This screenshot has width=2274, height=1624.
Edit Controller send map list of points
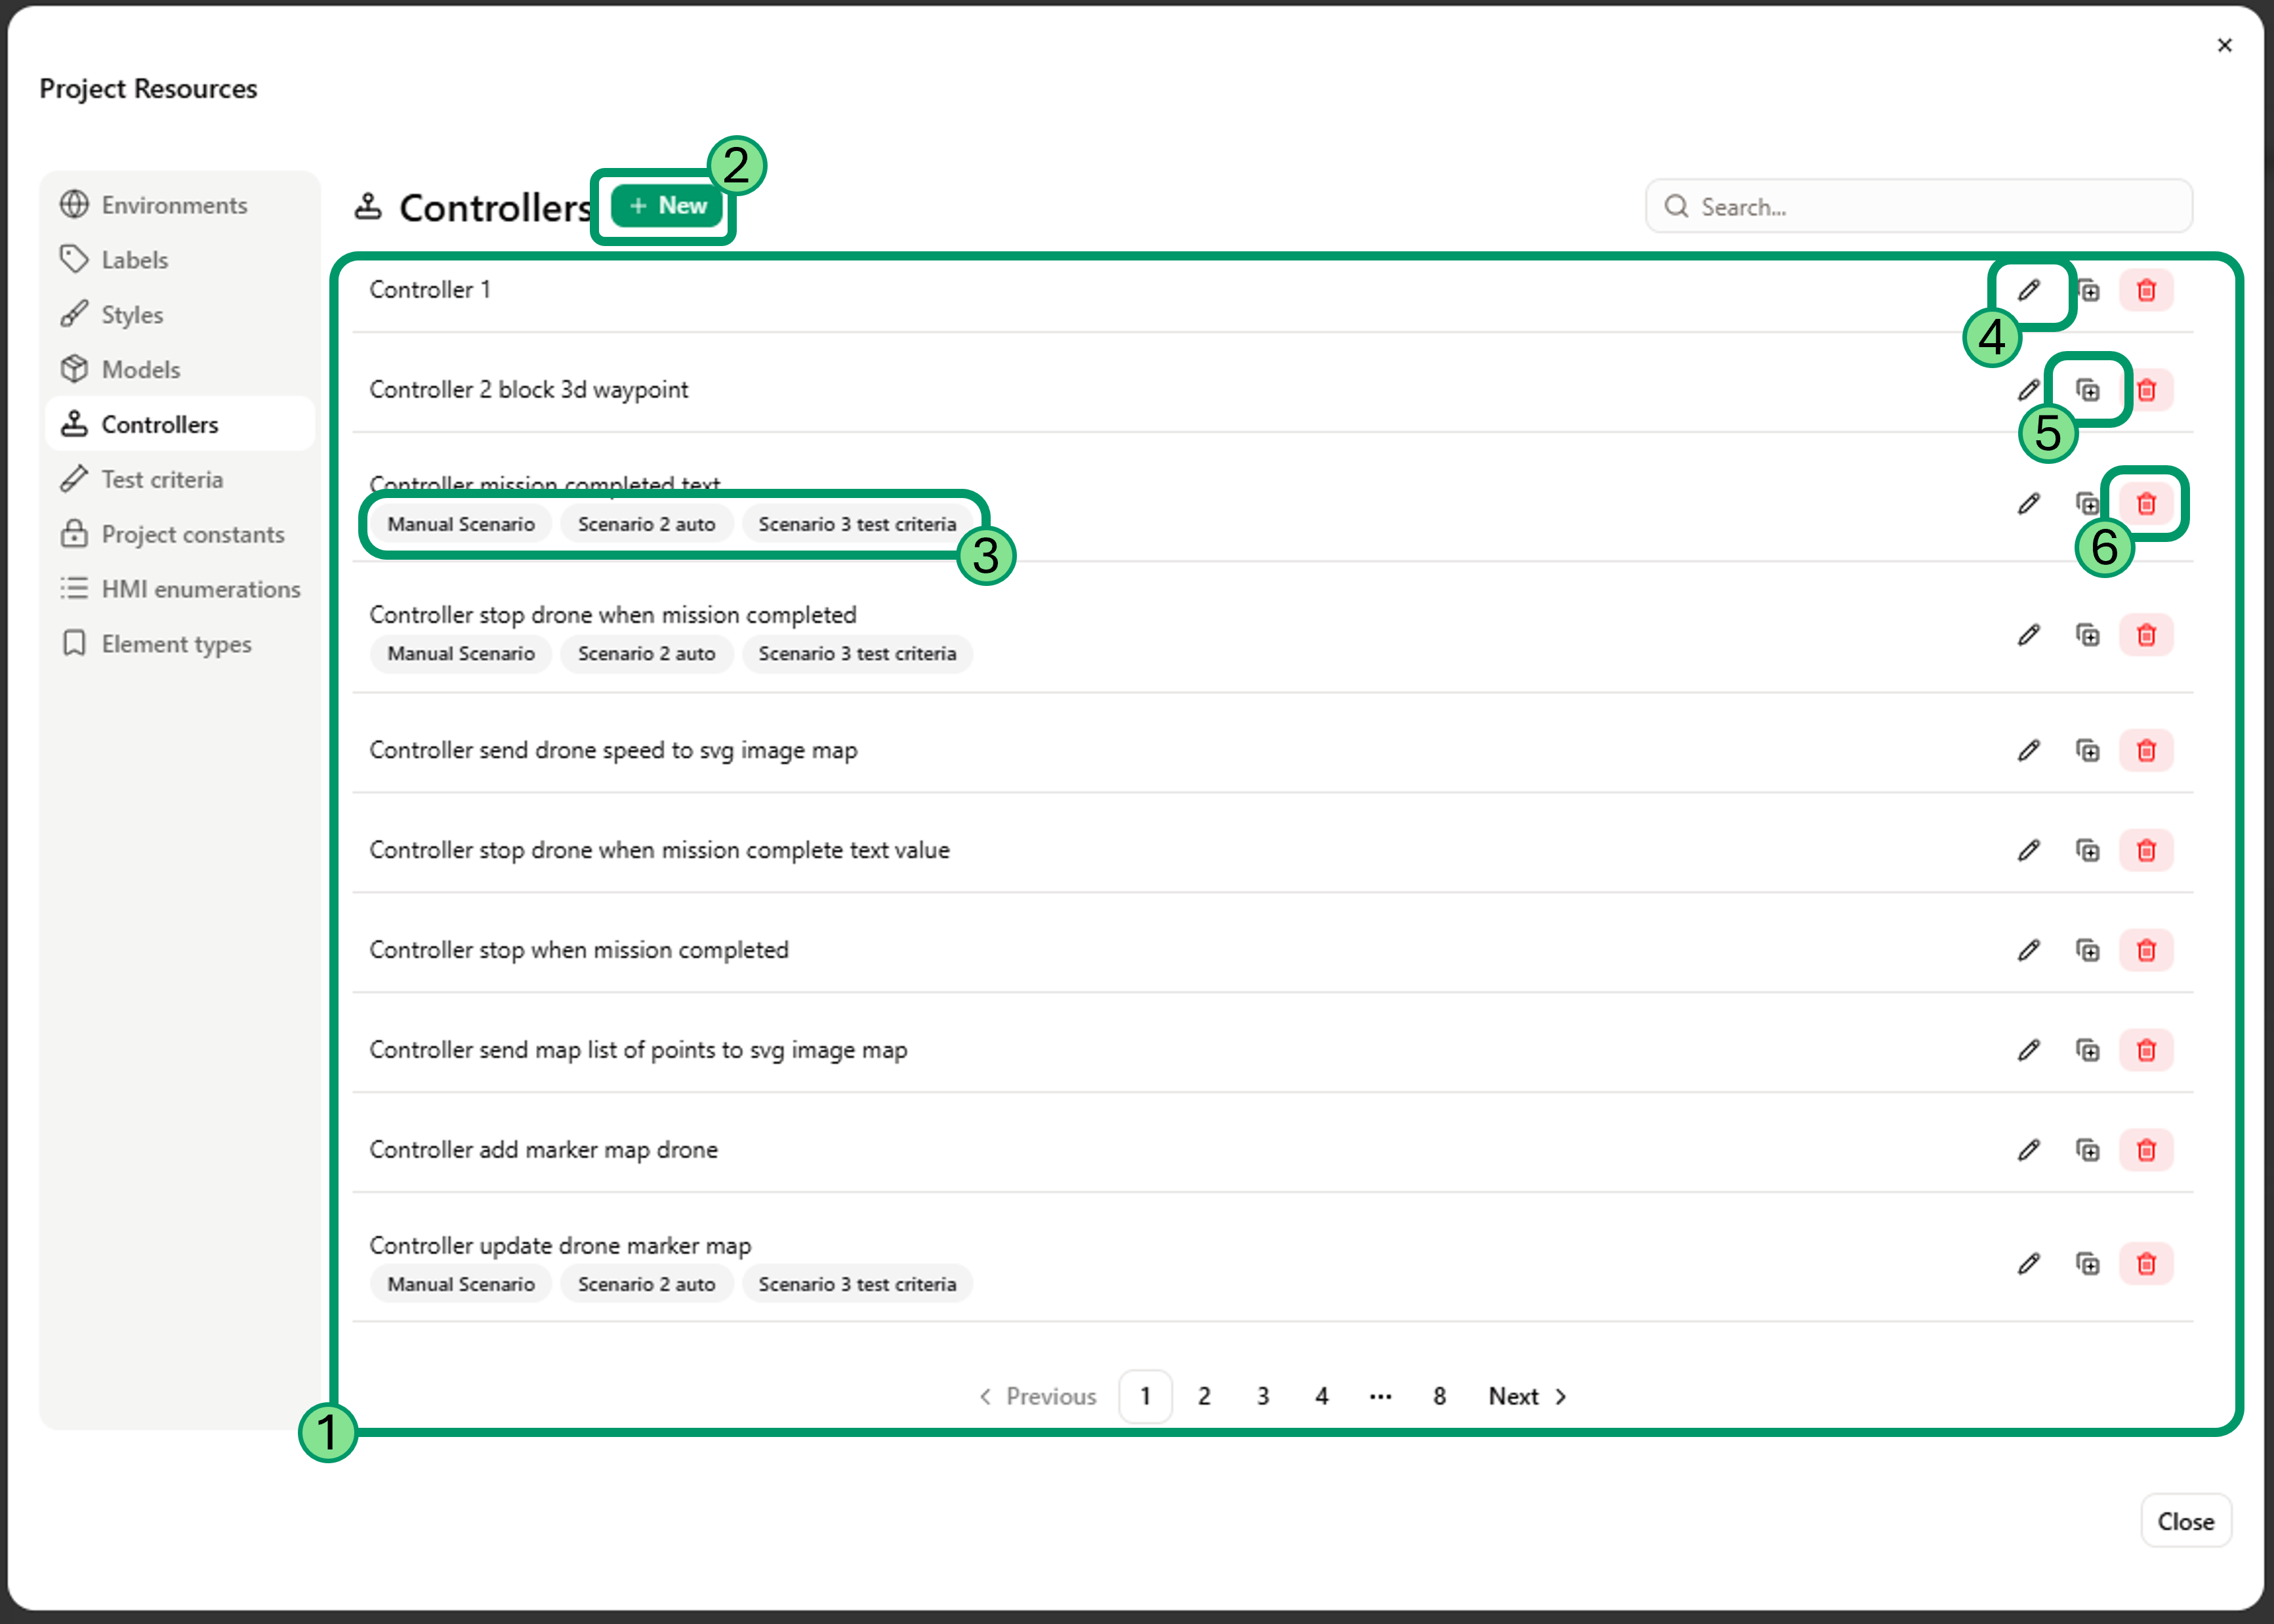pos(2029,1050)
